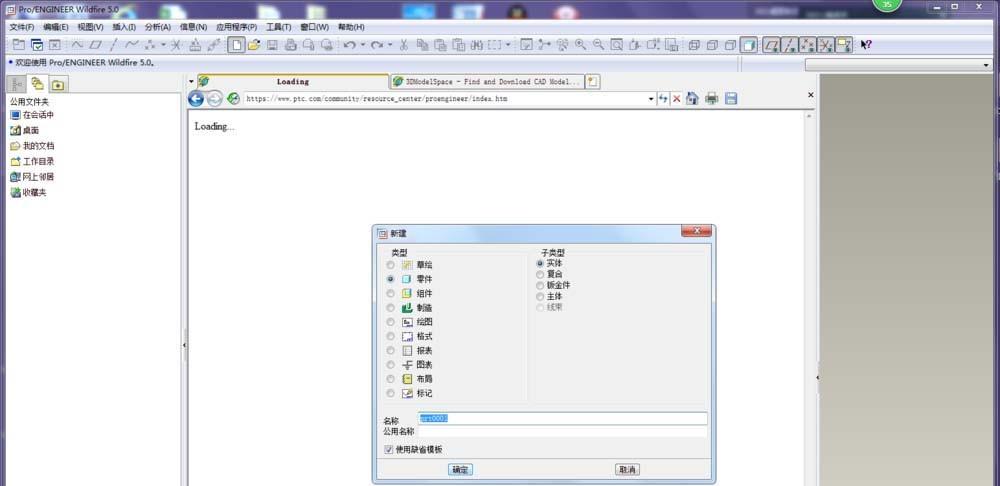Screen dimensions: 1000x486
Task: Collapse the navigator panel side arrow
Action: click(184, 345)
